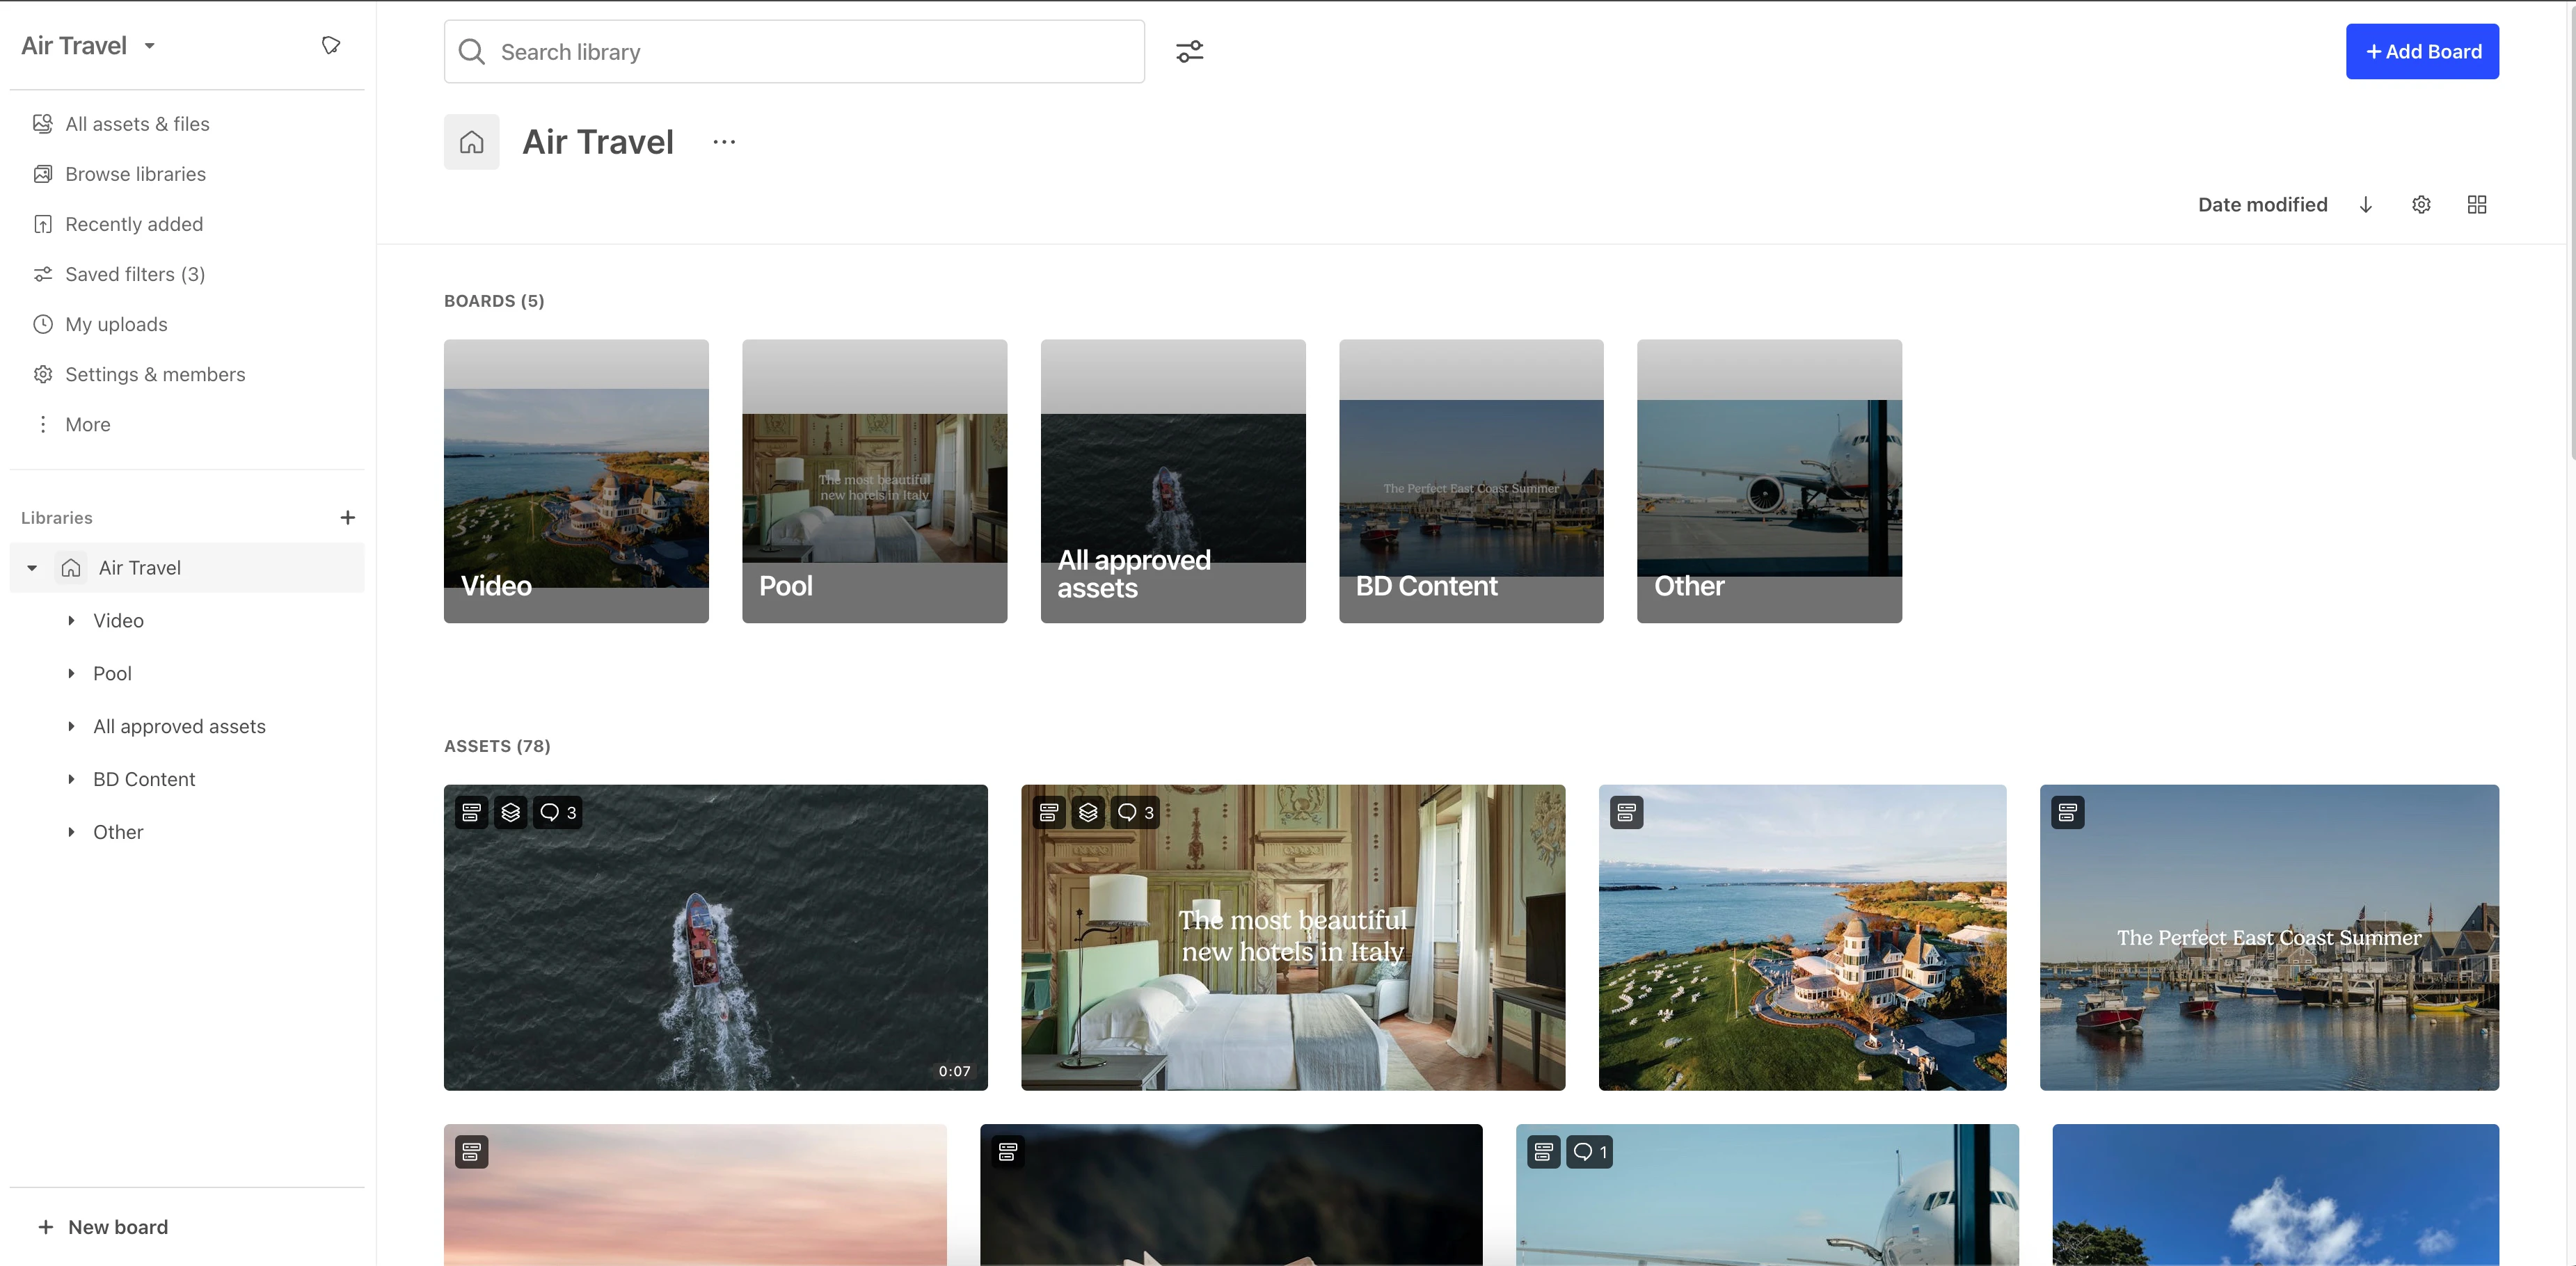Screen dimensions: 2576x1266
Task: Open Settings & members from the sidebar
Action: [x=156, y=374]
